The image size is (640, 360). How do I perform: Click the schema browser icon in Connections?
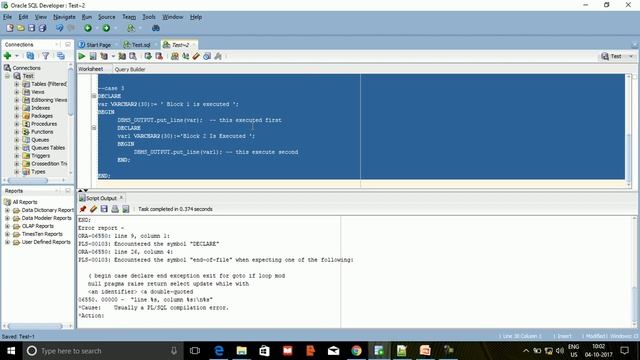point(61,56)
